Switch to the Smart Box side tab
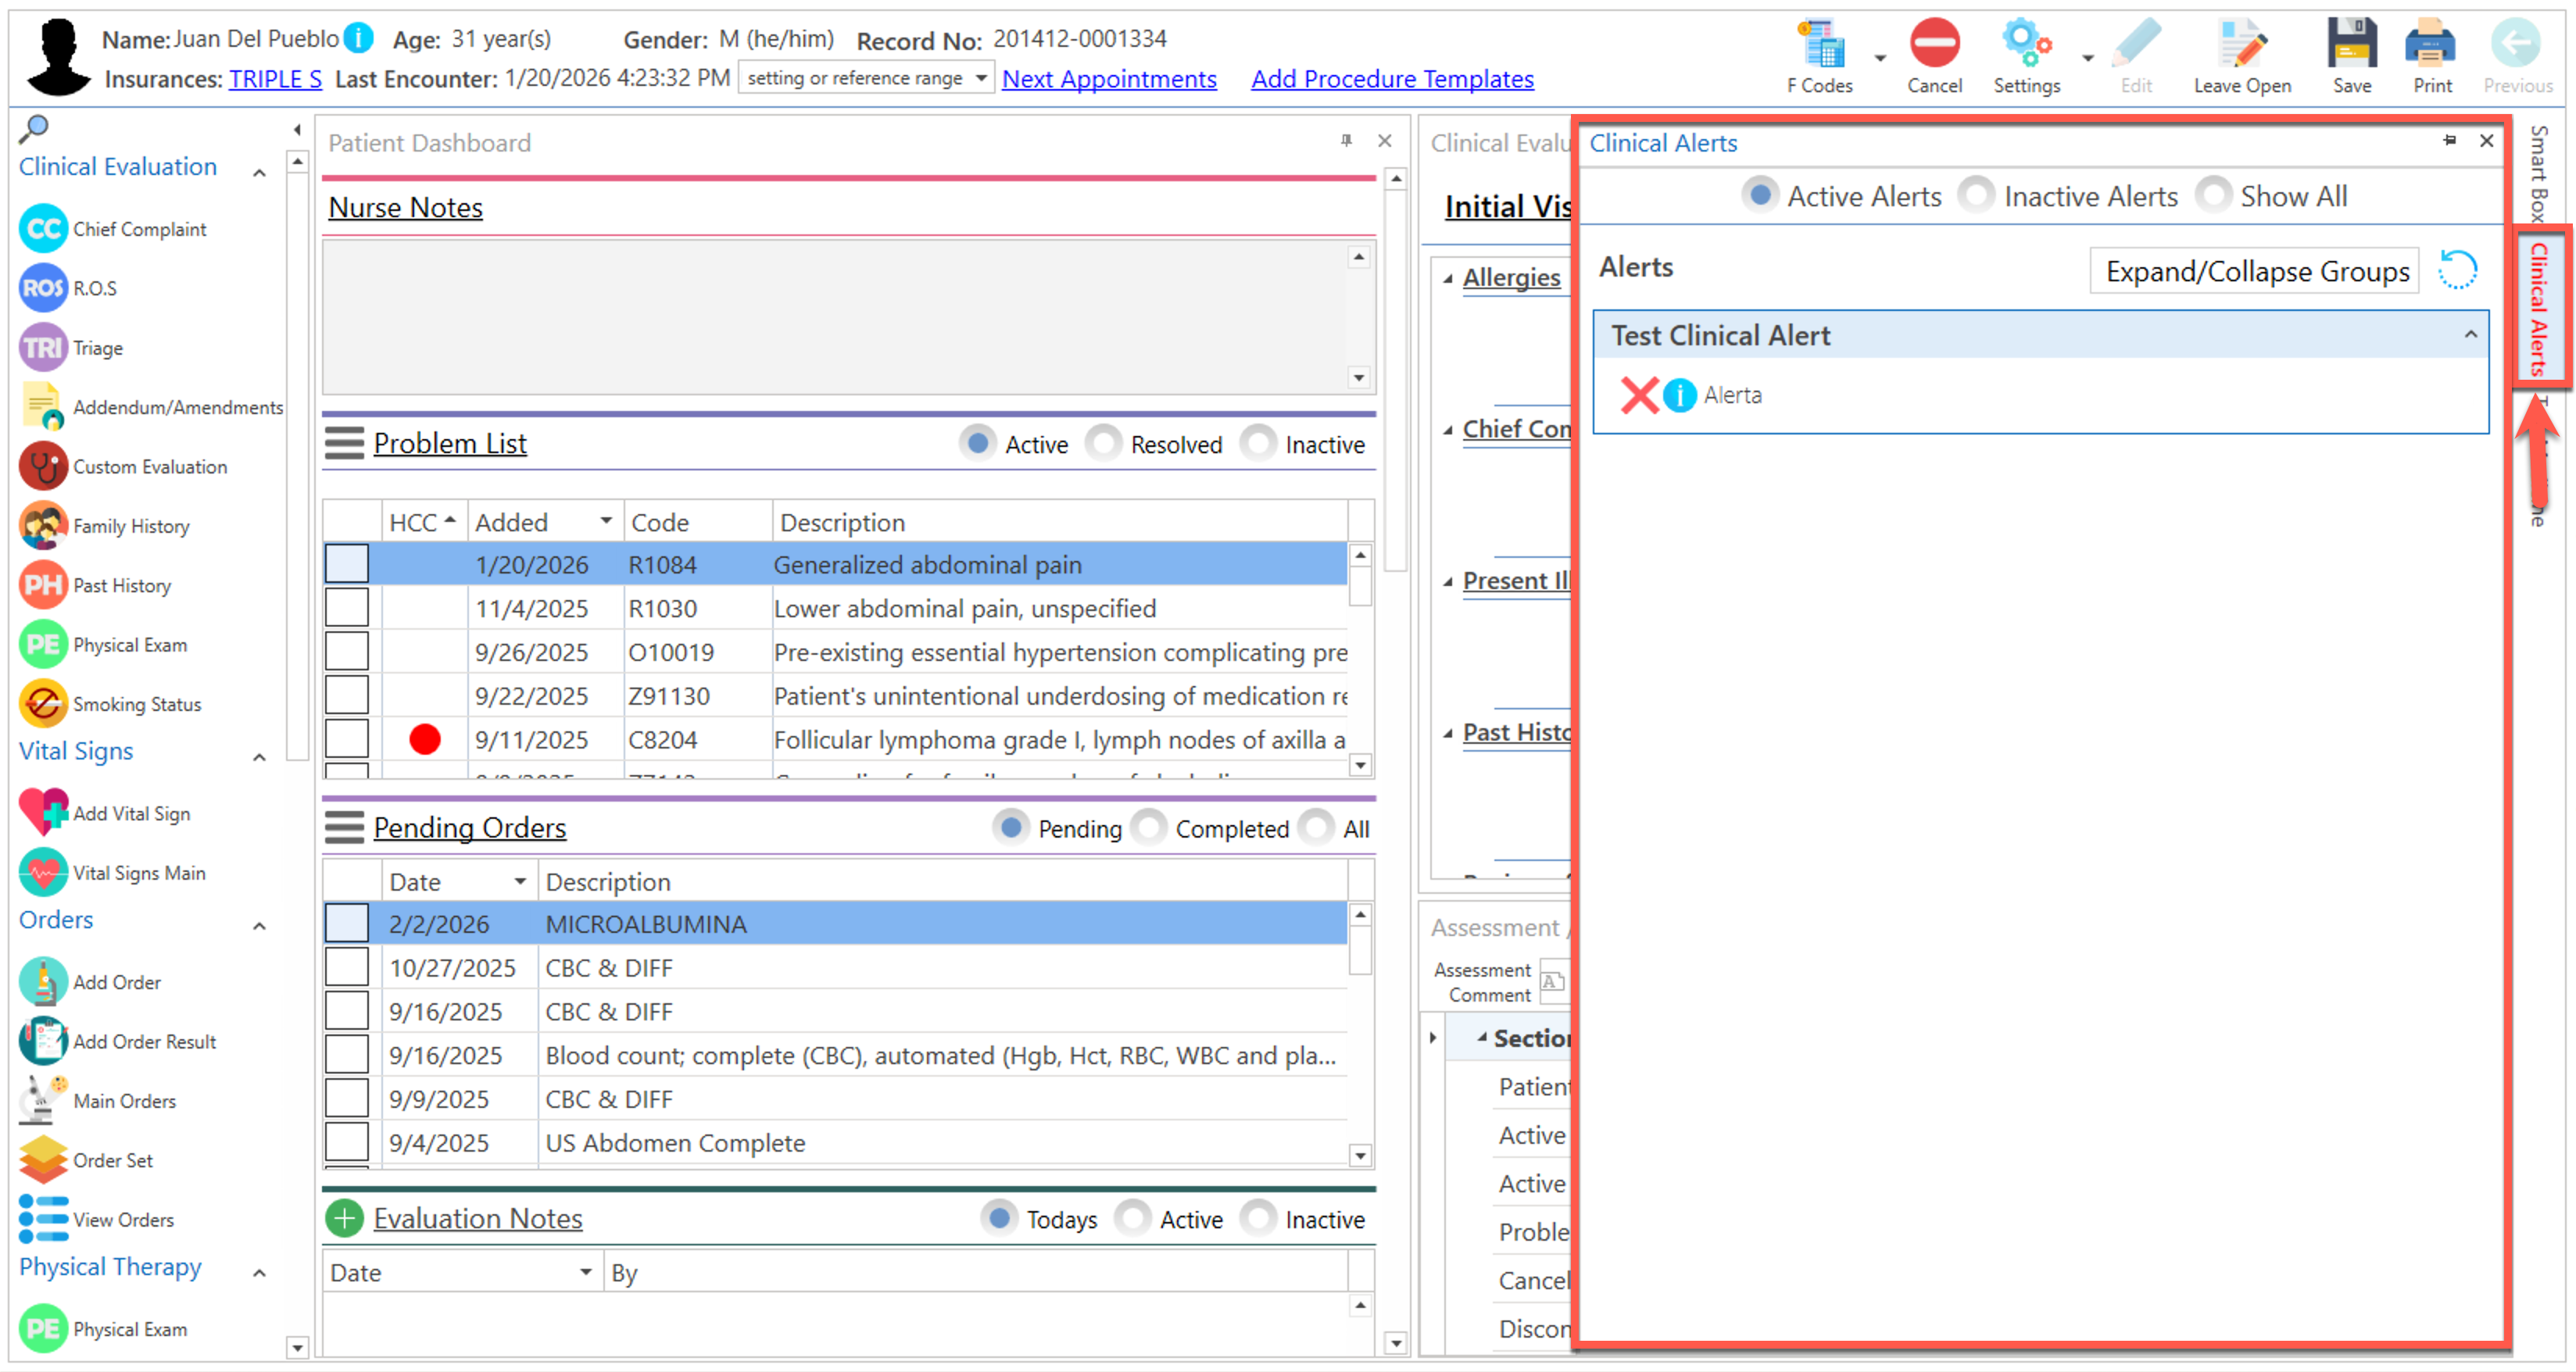The width and height of the screenshot is (2576, 1372). 2538,172
